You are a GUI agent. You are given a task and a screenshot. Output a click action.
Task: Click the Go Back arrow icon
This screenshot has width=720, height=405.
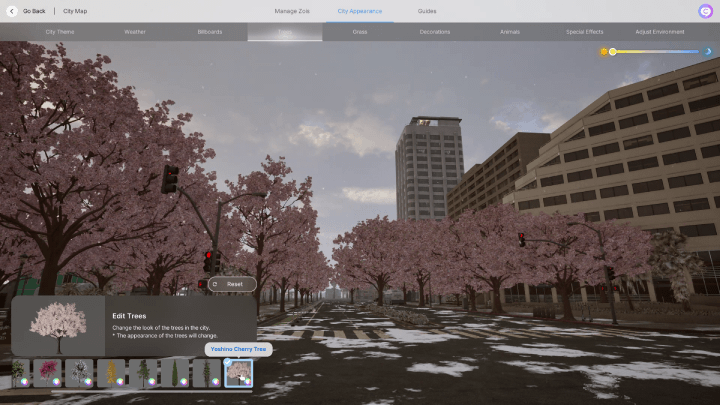[x=11, y=11]
